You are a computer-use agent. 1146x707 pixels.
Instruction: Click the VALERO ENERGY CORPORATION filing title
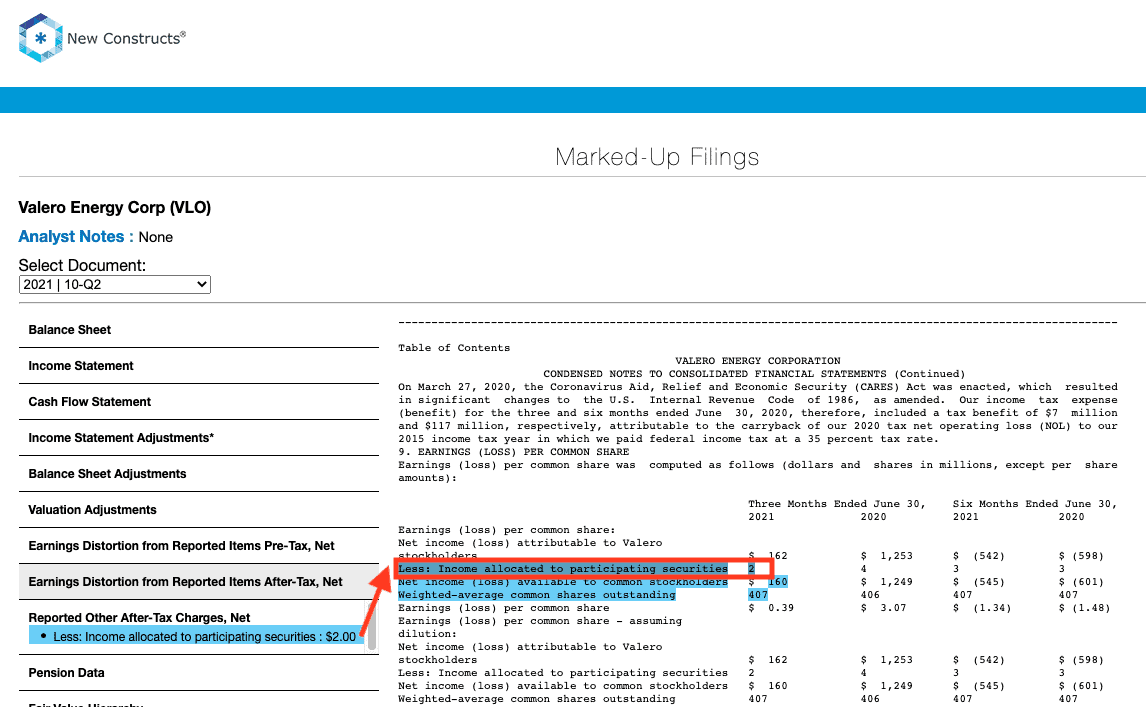point(758,361)
